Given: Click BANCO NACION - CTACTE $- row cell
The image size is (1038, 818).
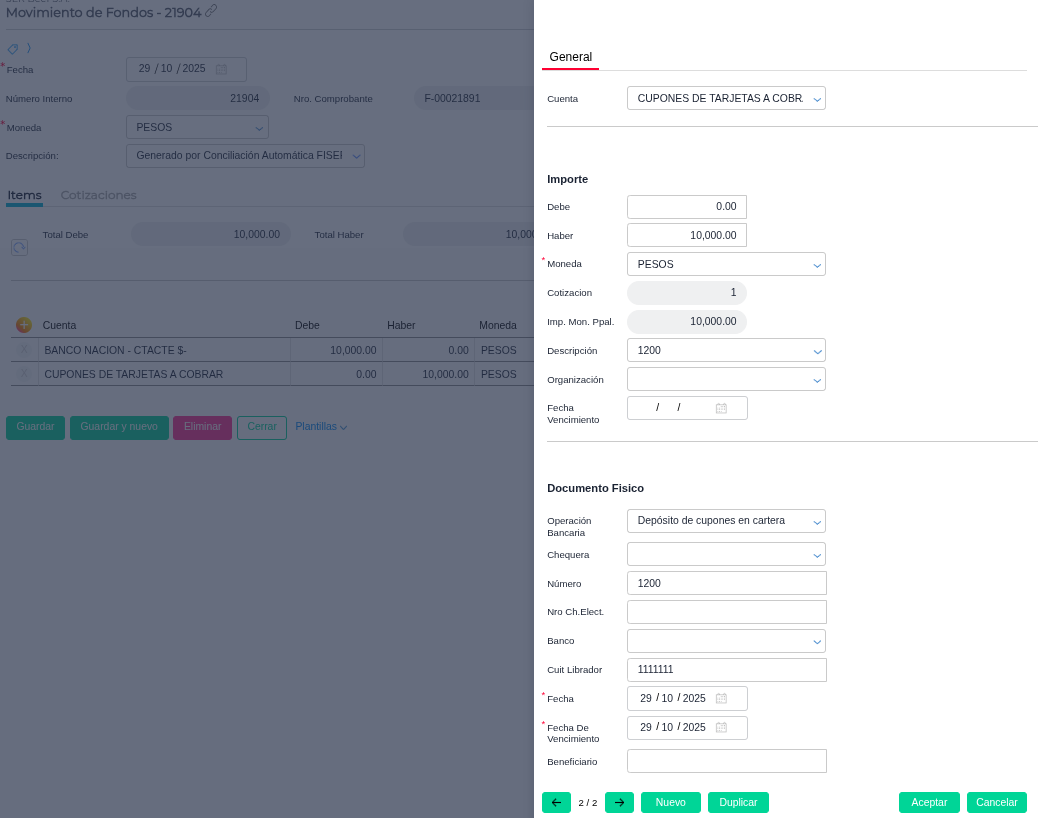Looking at the screenshot, I should [164, 350].
